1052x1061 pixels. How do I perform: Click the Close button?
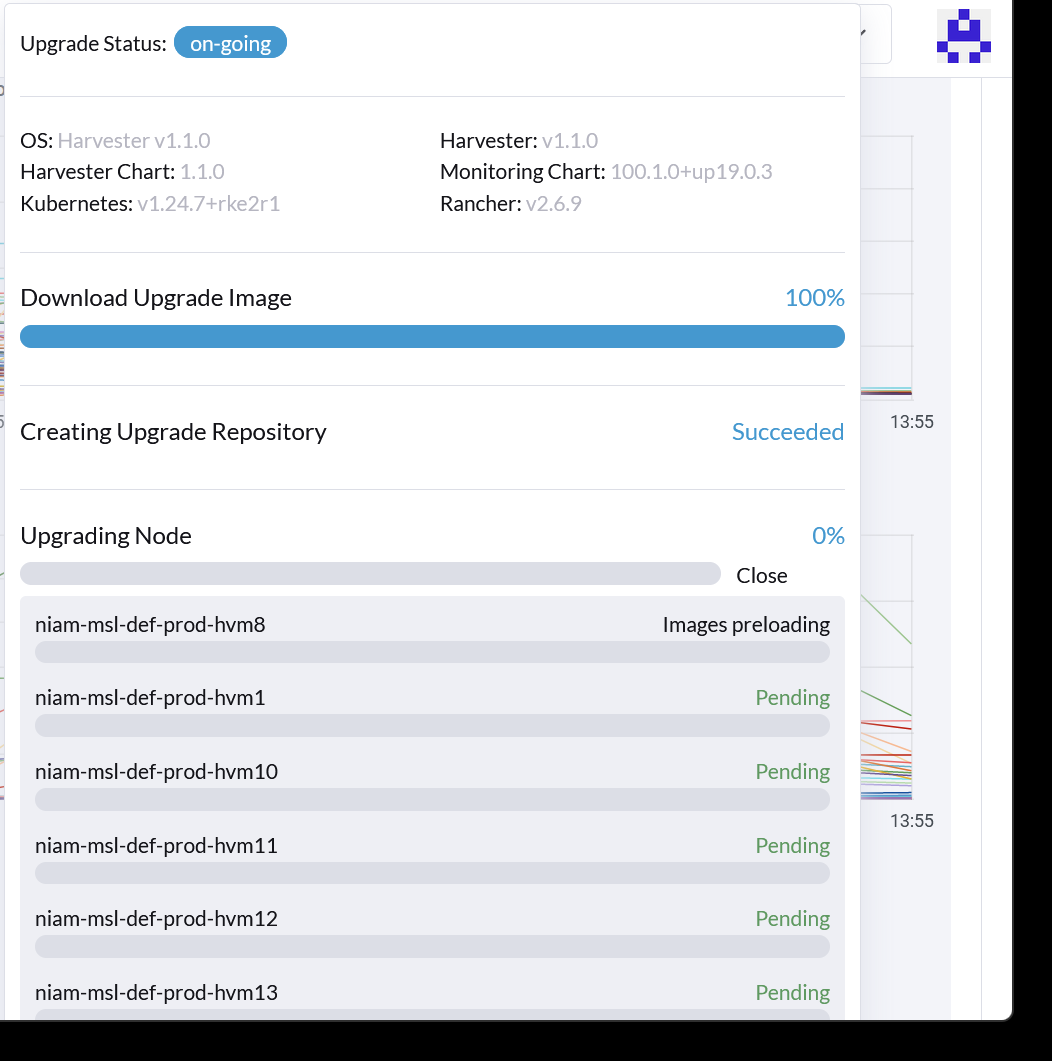click(761, 575)
